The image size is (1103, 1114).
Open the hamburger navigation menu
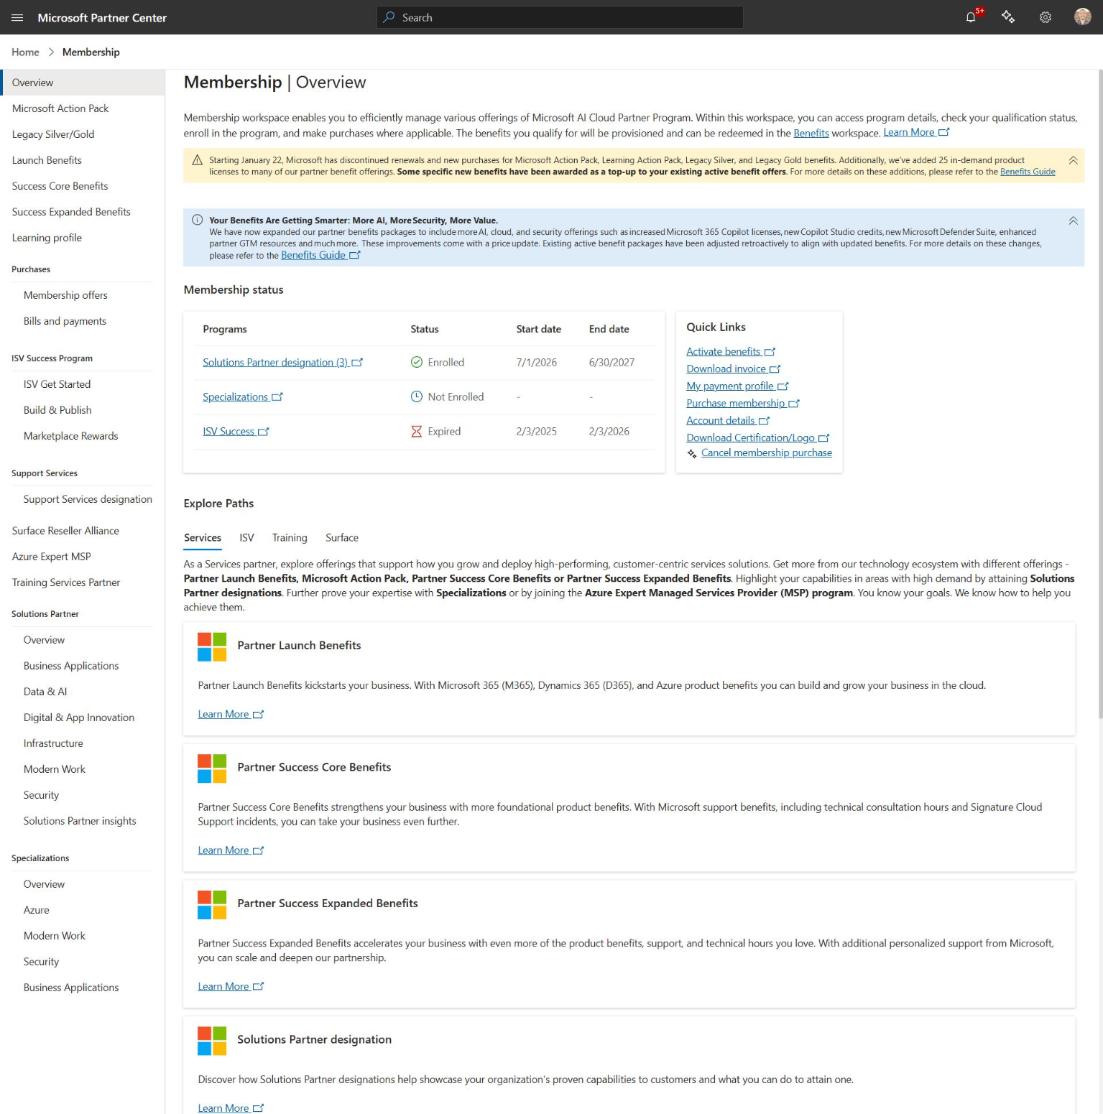pyautogui.click(x=17, y=17)
